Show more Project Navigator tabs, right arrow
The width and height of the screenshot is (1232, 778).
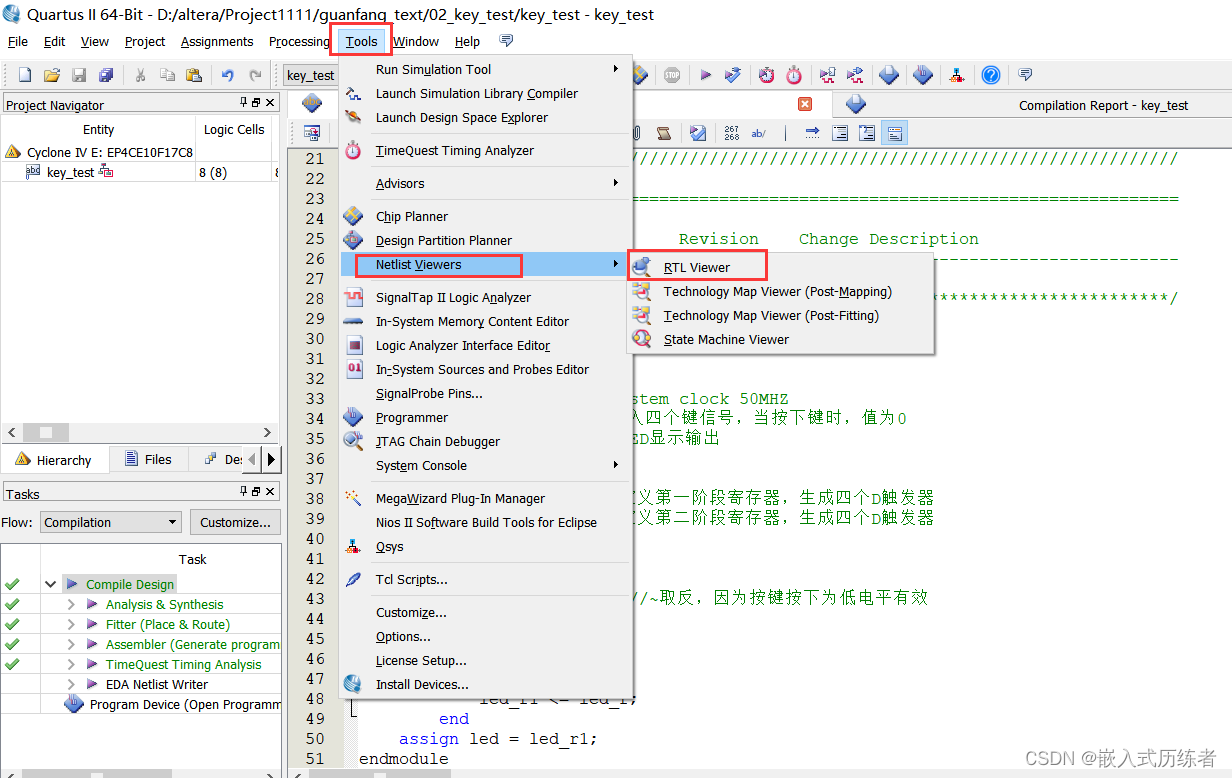click(x=272, y=459)
